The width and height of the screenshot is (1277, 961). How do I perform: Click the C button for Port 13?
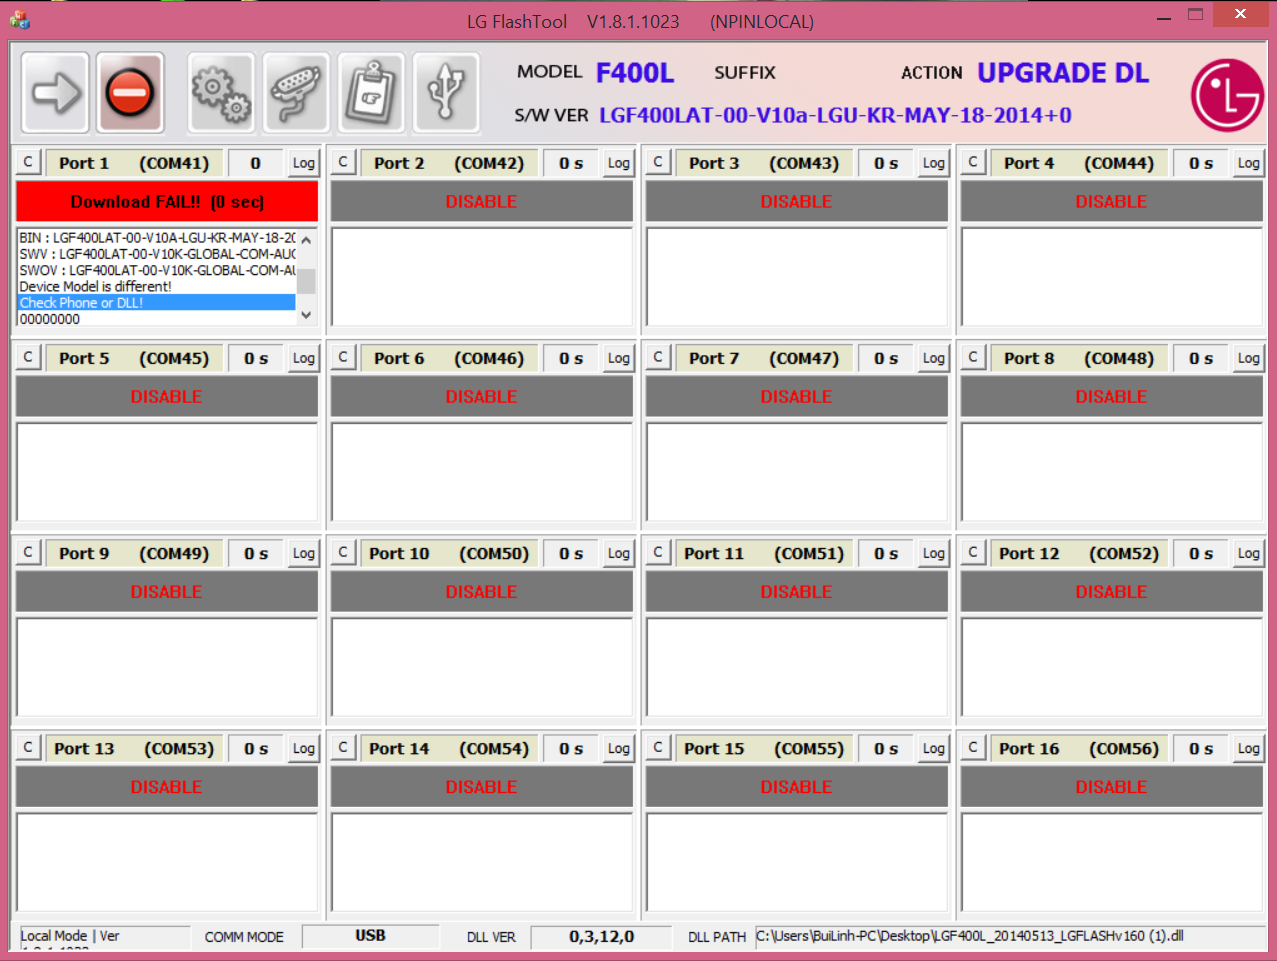point(28,747)
